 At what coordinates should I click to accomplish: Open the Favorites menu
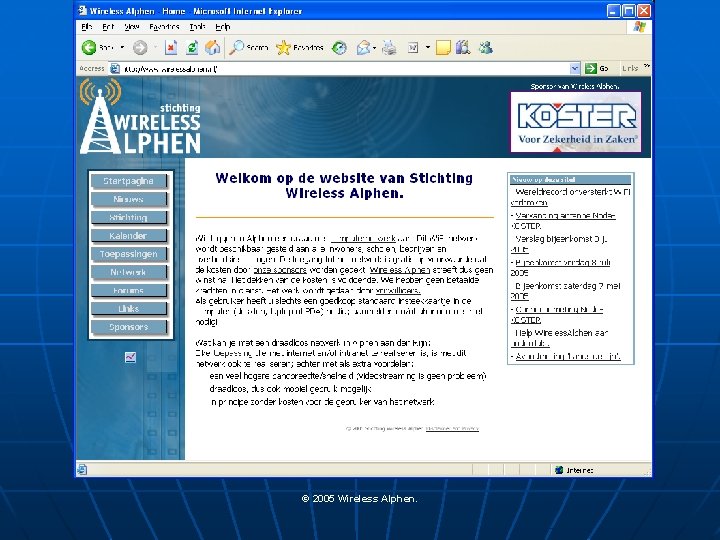click(164, 27)
